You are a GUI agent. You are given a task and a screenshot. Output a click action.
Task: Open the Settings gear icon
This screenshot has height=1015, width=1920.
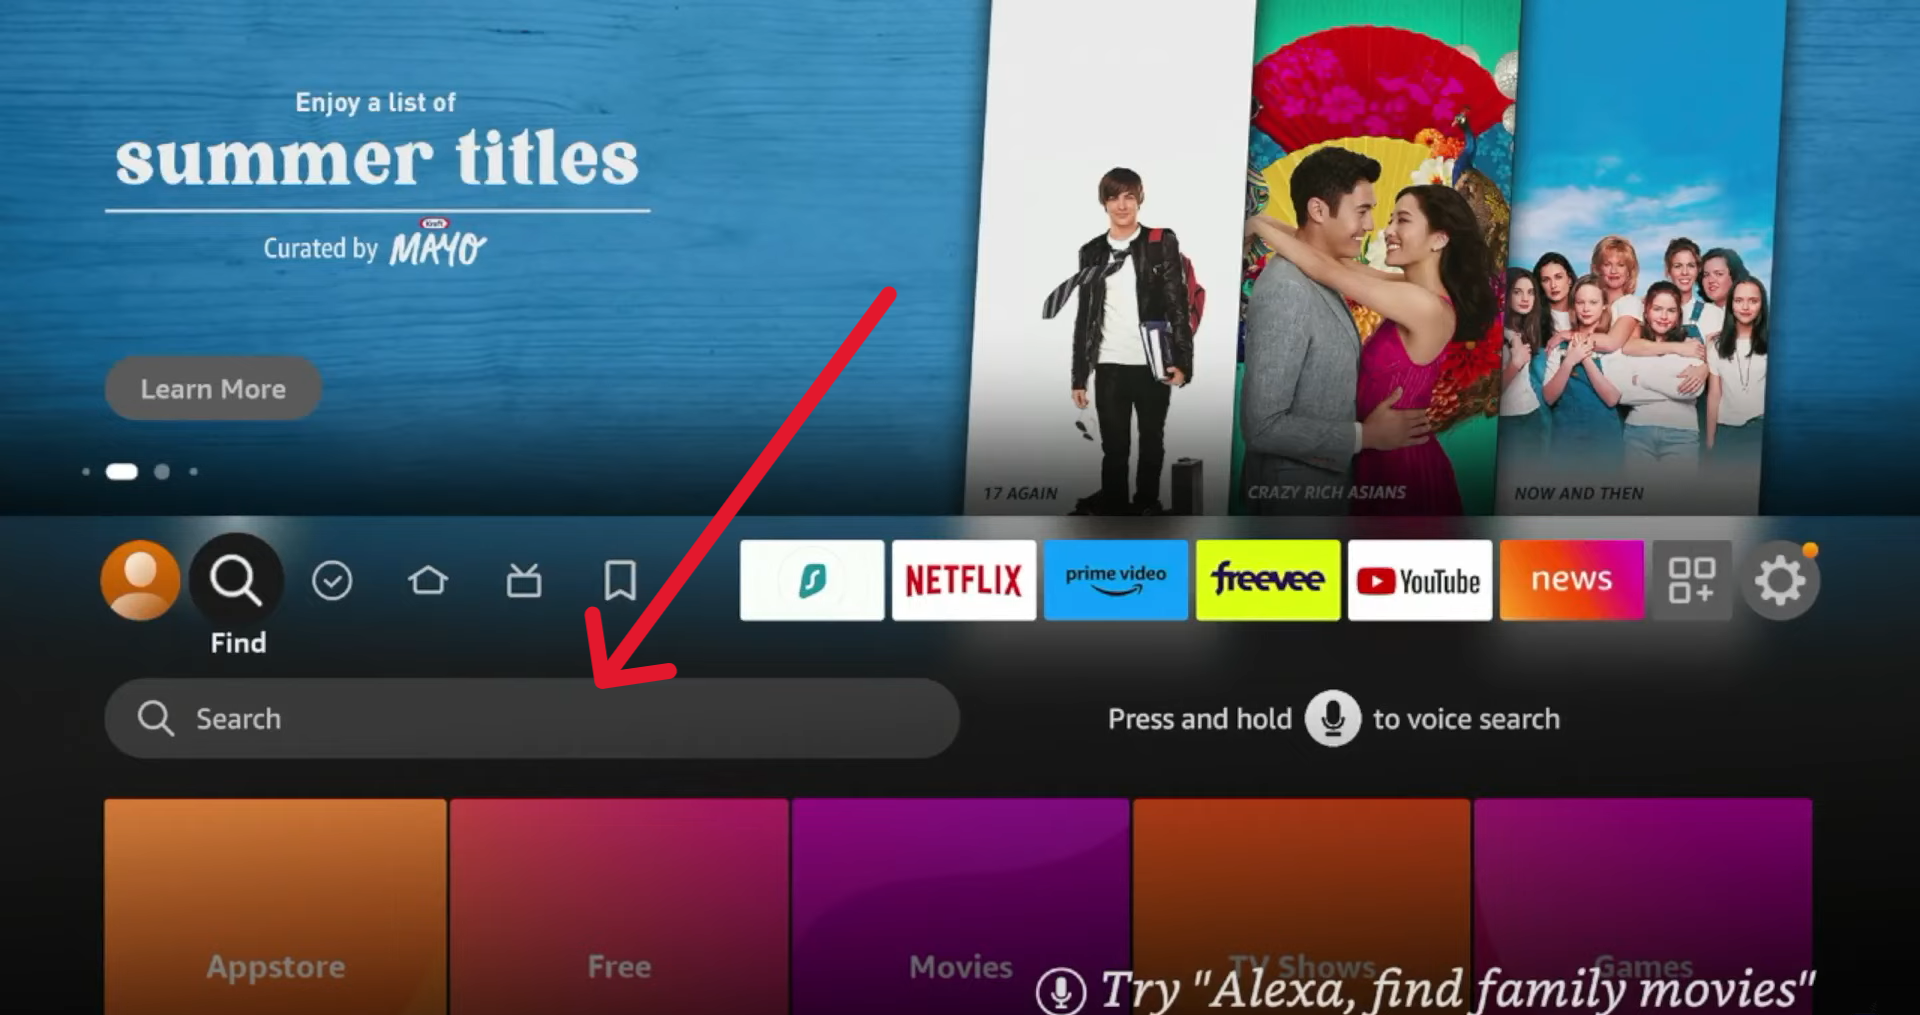(1780, 581)
